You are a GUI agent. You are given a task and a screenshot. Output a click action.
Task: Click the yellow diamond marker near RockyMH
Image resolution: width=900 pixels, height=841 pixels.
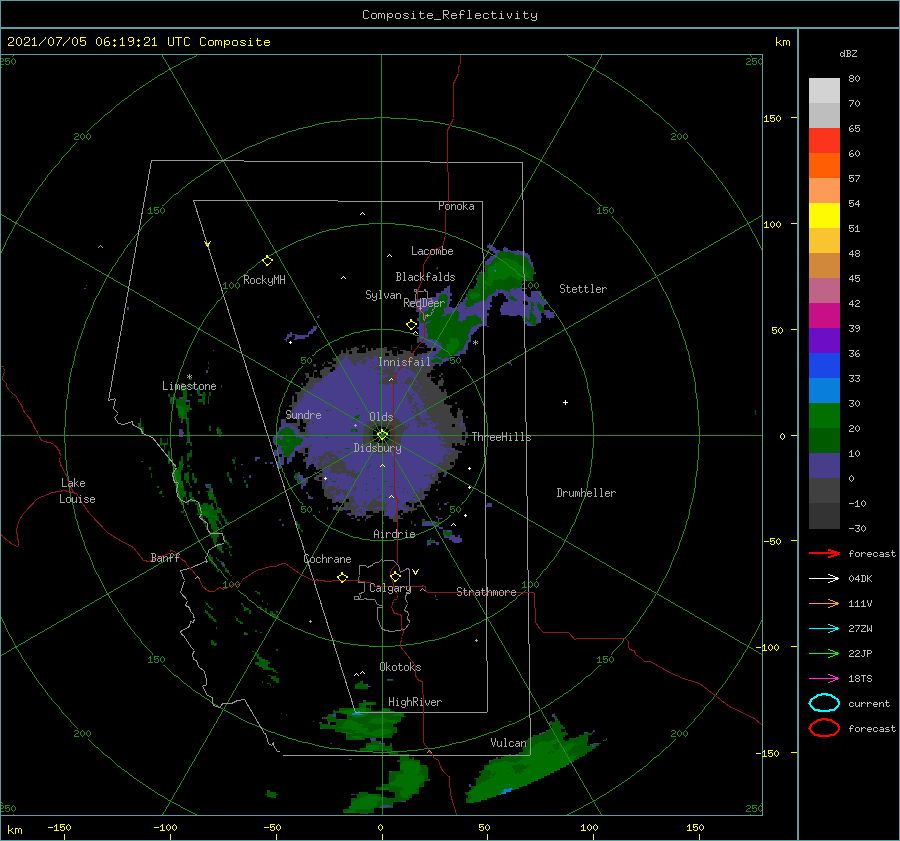click(x=267, y=261)
